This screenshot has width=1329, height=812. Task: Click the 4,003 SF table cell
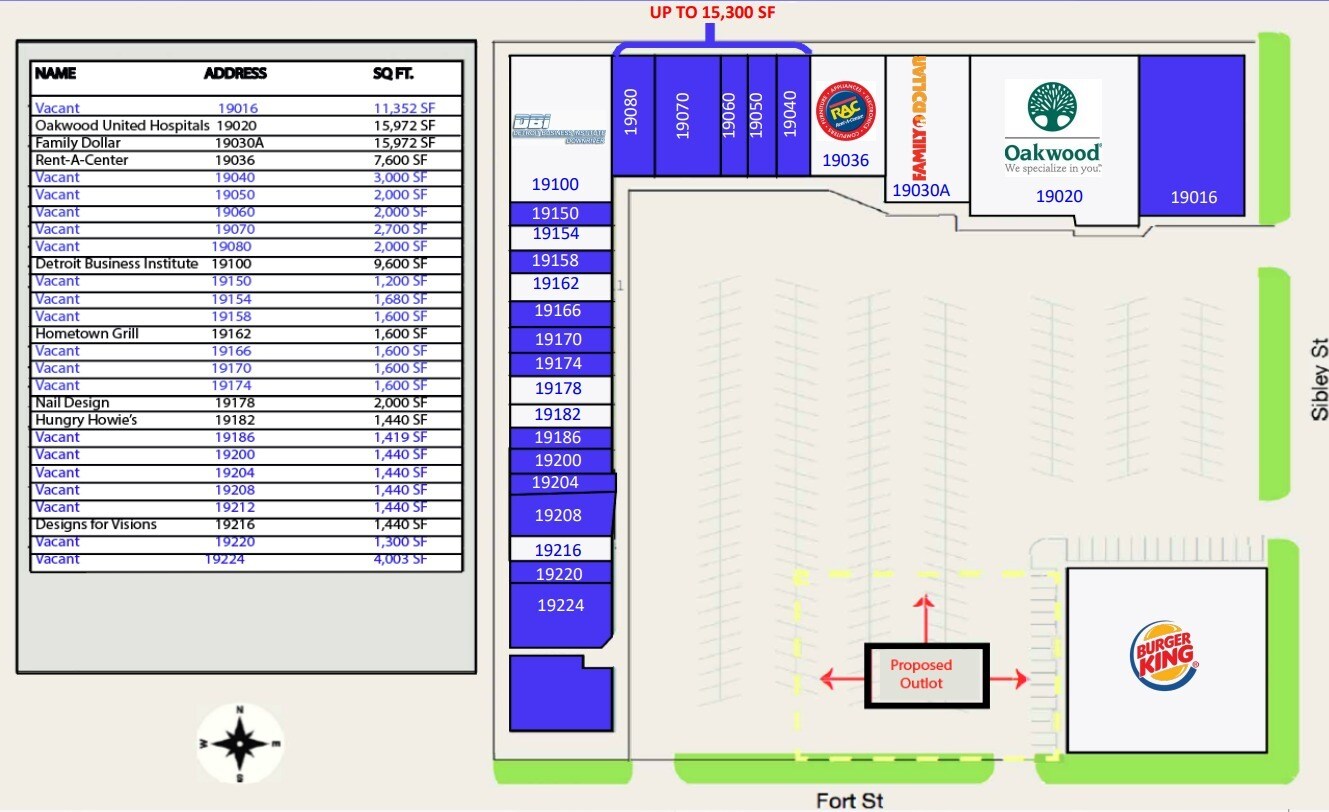point(400,559)
